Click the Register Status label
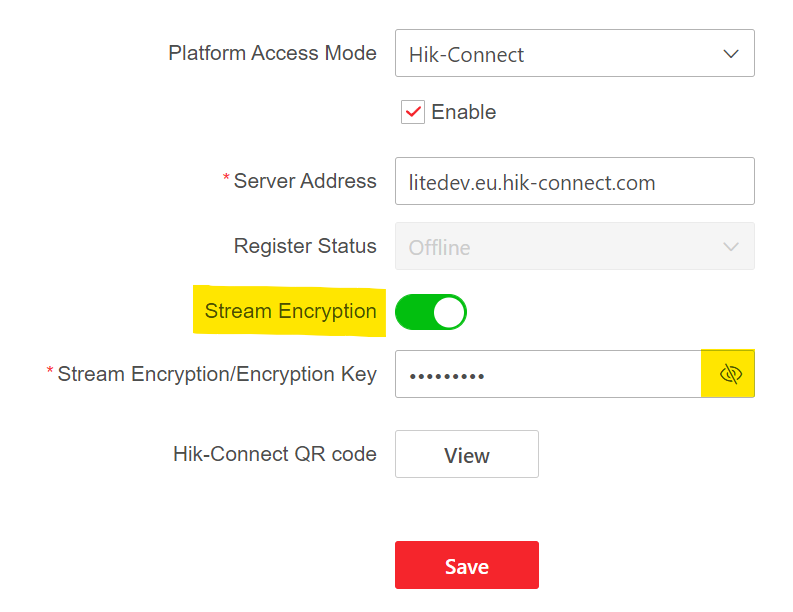Image resolution: width=793 pixels, height=612 pixels. click(305, 246)
